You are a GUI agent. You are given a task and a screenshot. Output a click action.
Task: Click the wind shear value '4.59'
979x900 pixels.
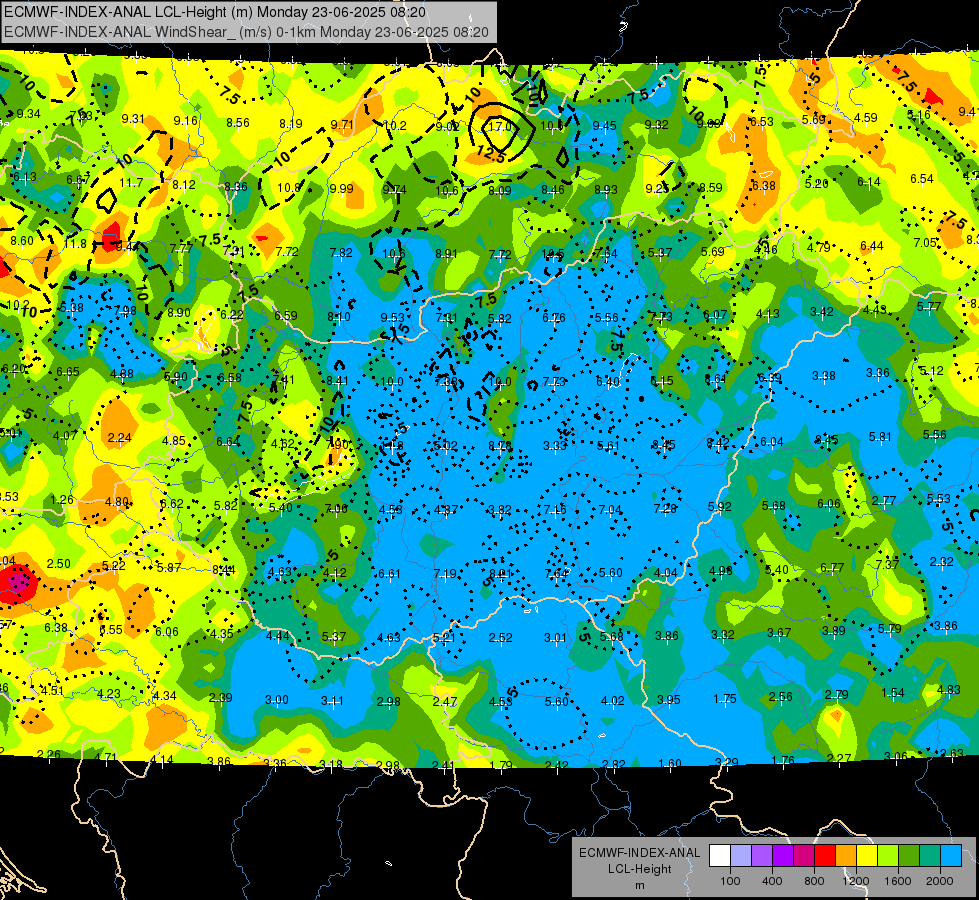865,117
